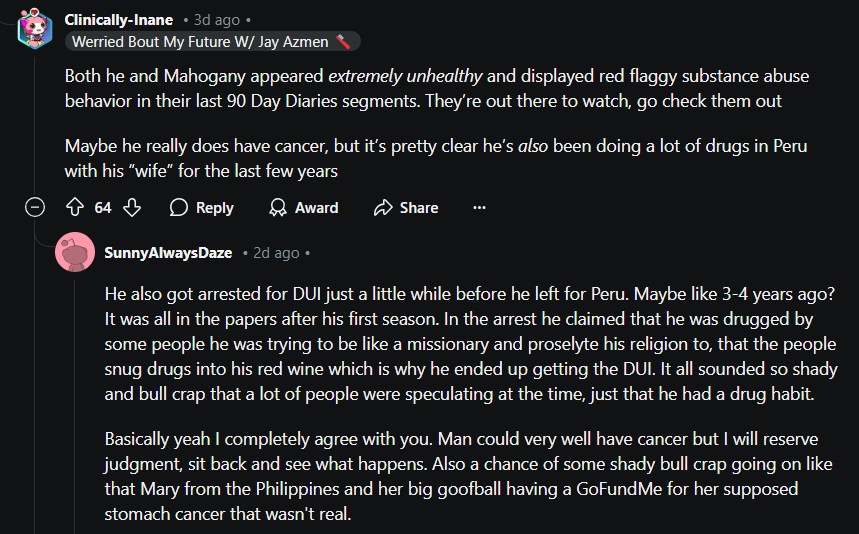Screen dimensions: 859x534
Task: Visit the Clinically-Inane username link
Action: point(118,20)
